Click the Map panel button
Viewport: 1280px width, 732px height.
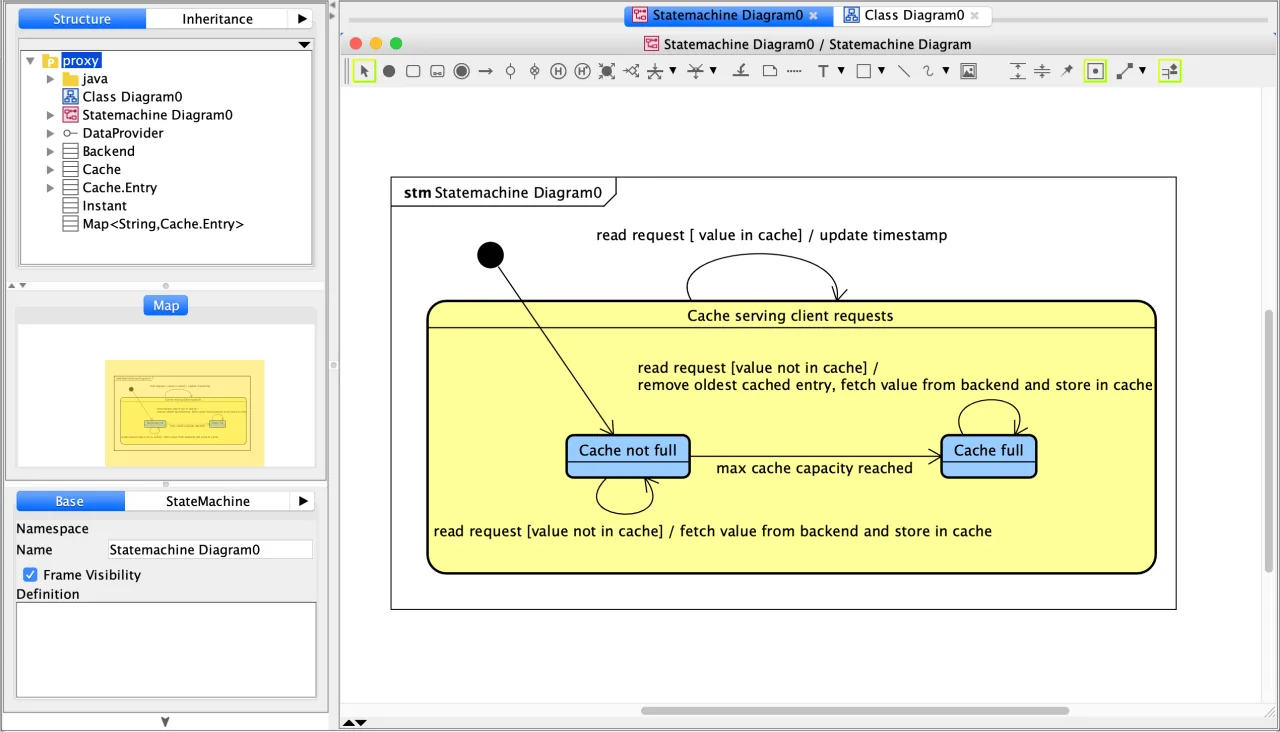coord(166,305)
